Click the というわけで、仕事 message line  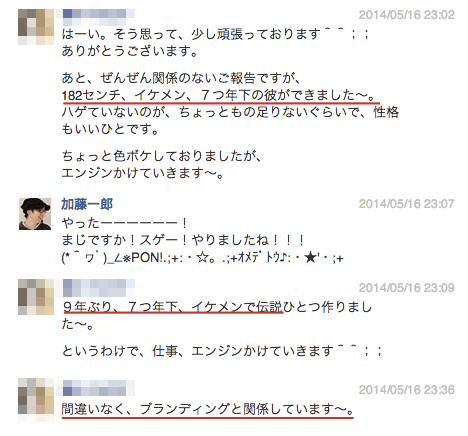pyautogui.click(x=221, y=351)
